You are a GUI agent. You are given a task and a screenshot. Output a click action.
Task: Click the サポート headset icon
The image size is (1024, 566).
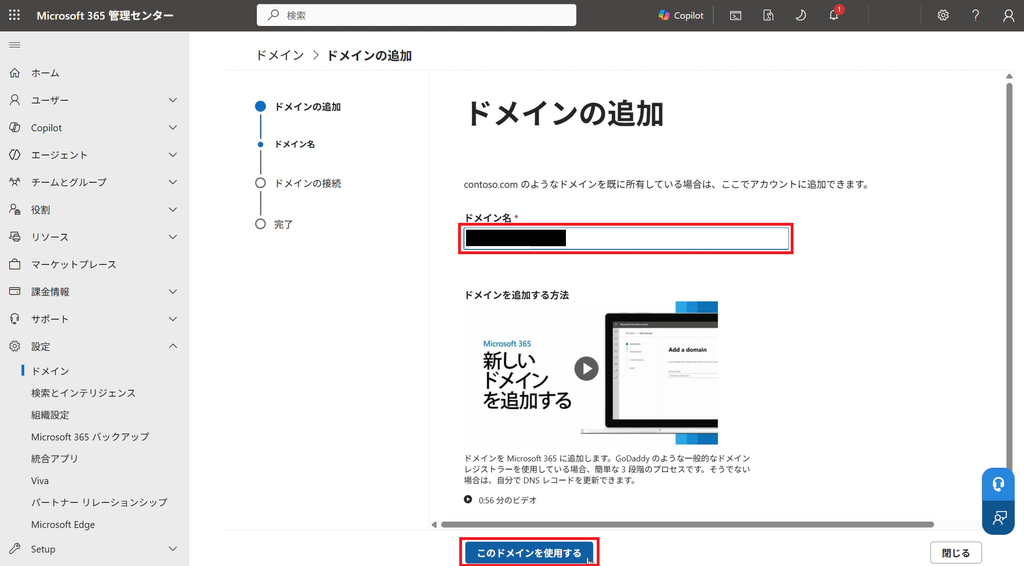coord(14,319)
